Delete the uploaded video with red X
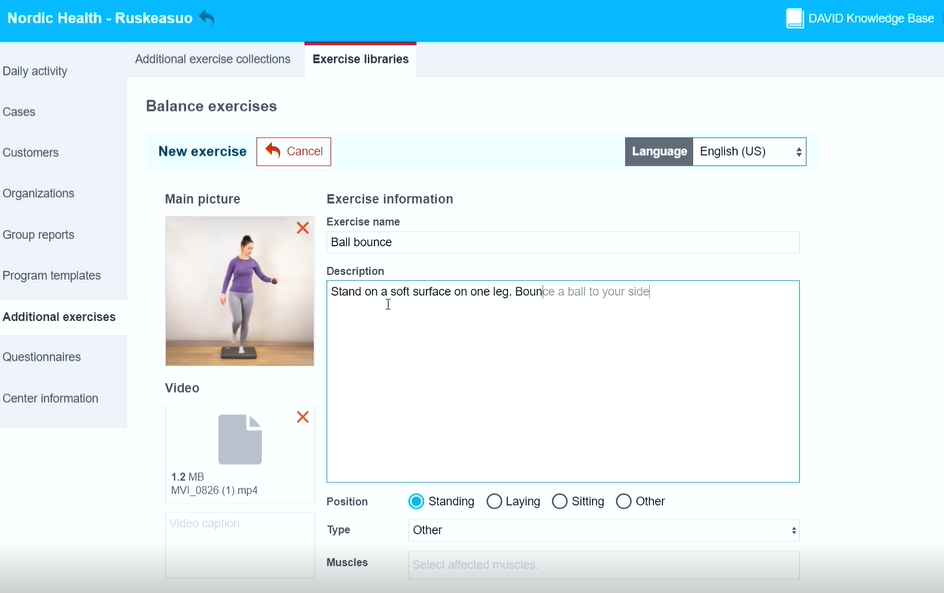The width and height of the screenshot is (944, 593). pyautogui.click(x=302, y=417)
